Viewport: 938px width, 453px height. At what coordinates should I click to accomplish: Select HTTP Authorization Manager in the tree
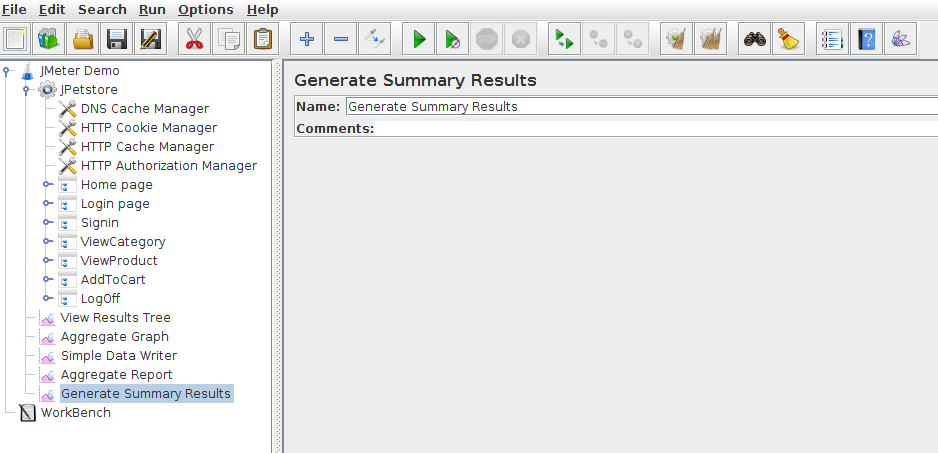coord(169,166)
